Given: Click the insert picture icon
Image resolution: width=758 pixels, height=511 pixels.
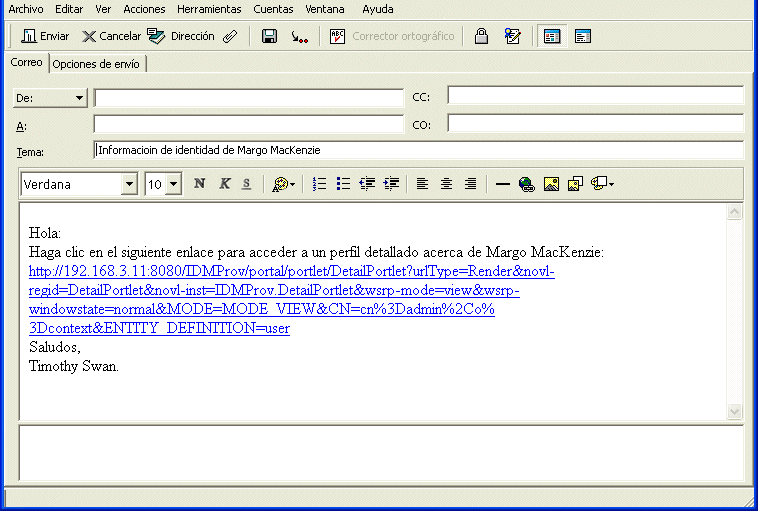Looking at the screenshot, I should (551, 184).
